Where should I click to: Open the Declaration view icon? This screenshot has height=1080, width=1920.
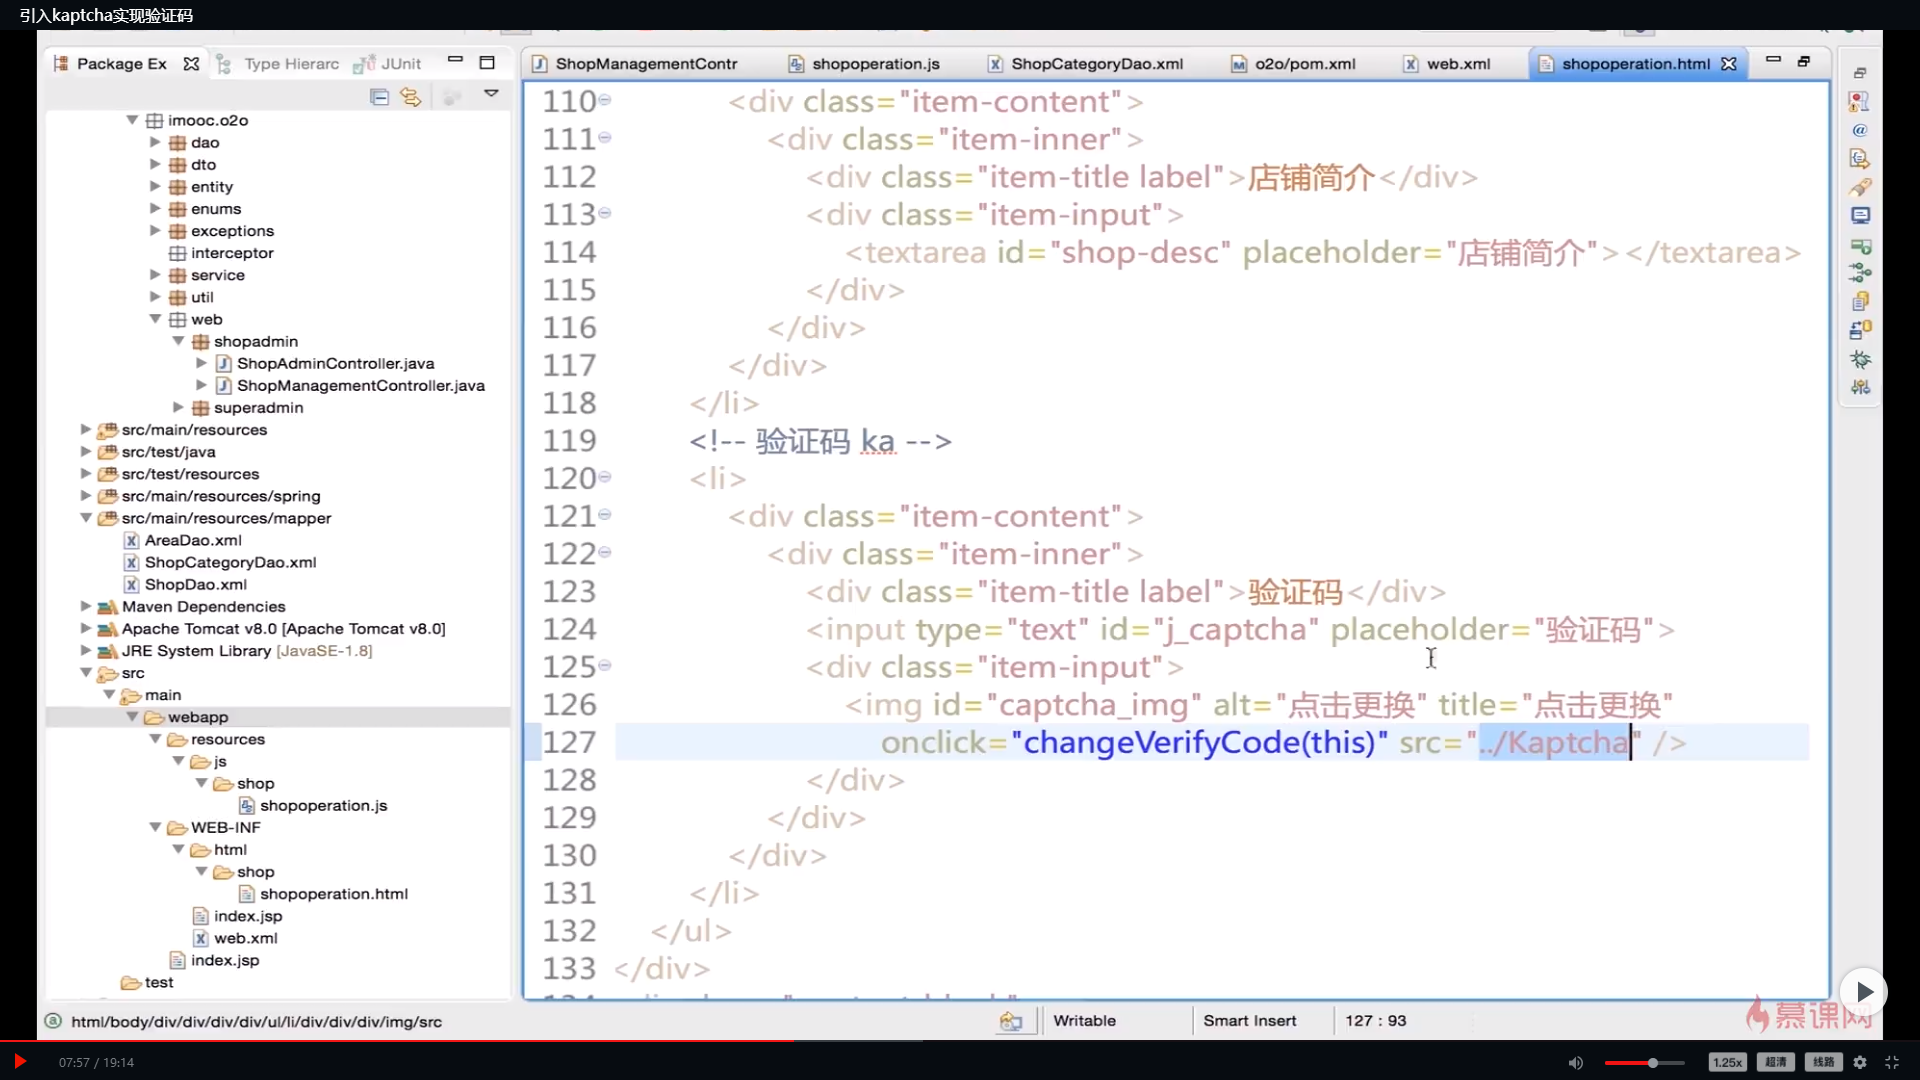click(x=1860, y=158)
